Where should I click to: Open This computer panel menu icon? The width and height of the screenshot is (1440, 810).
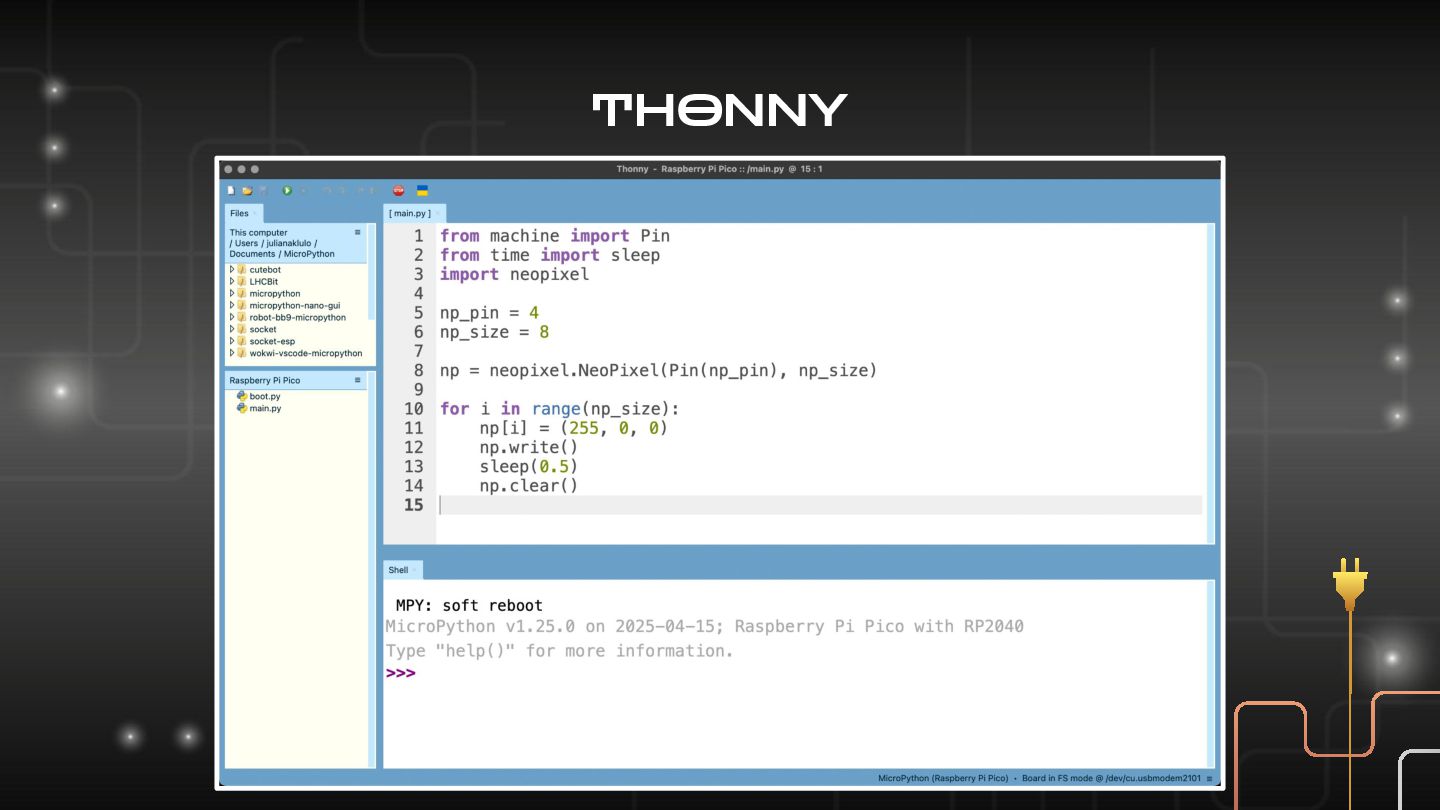(357, 232)
